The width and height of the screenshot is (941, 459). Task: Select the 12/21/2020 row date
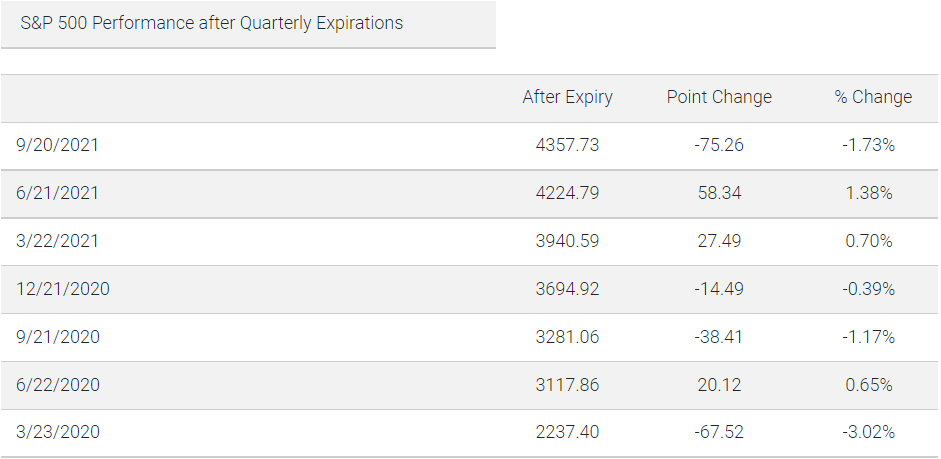click(63, 289)
